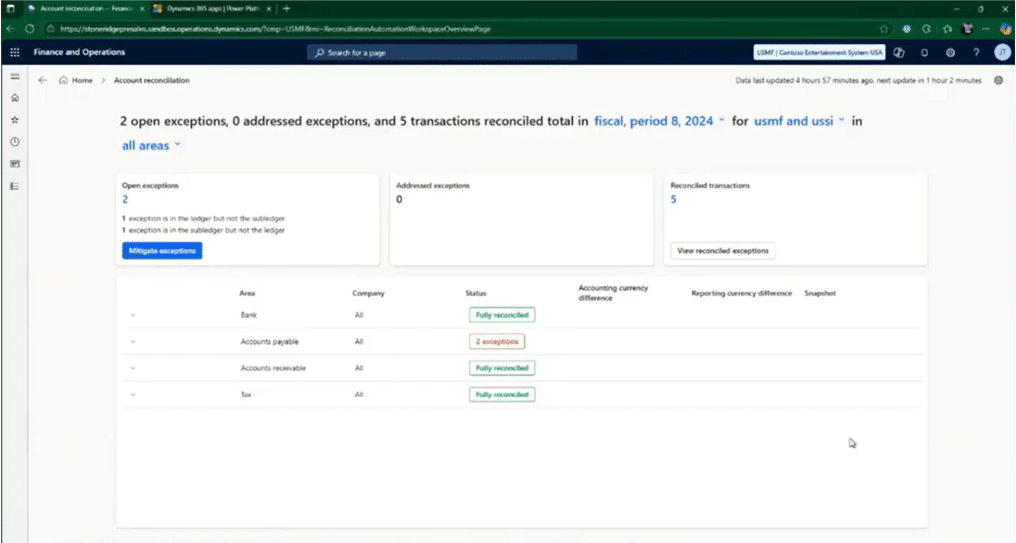Screen dimensions: 1016x543
Task: Open Modules list icon in sidebar
Action: [14, 185]
